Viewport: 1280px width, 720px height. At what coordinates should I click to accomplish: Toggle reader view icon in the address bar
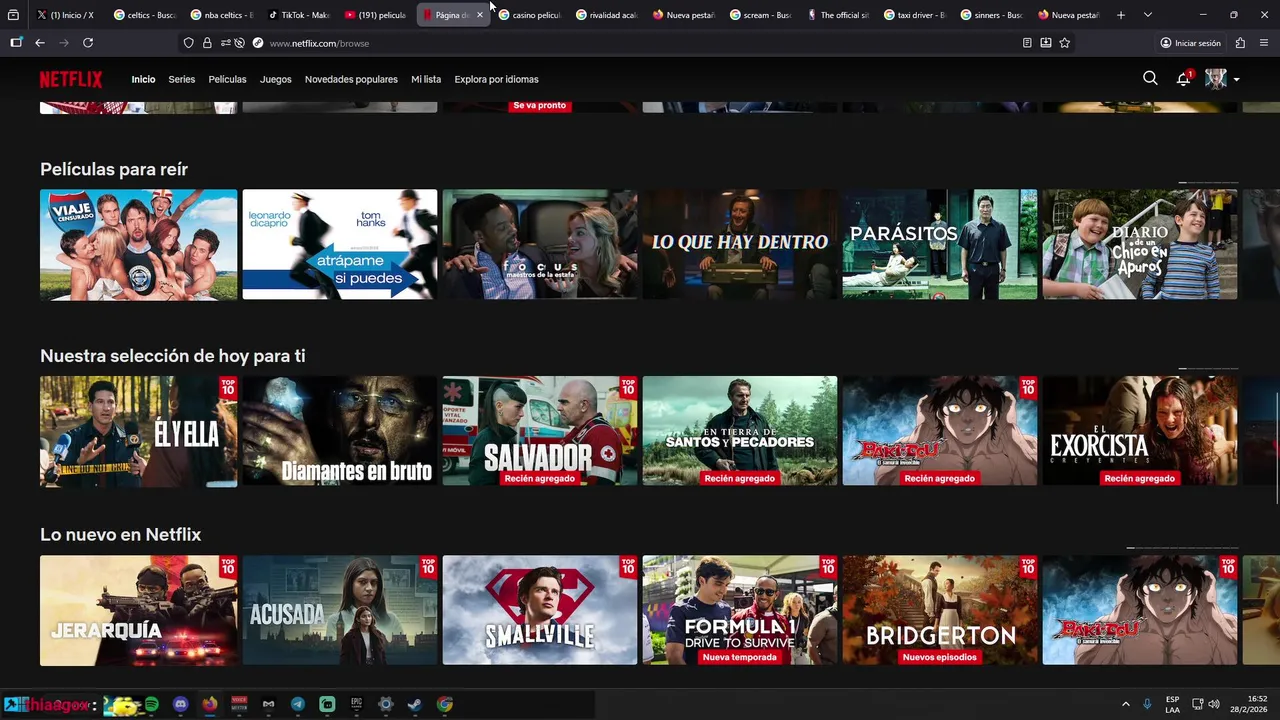[x=1027, y=43]
